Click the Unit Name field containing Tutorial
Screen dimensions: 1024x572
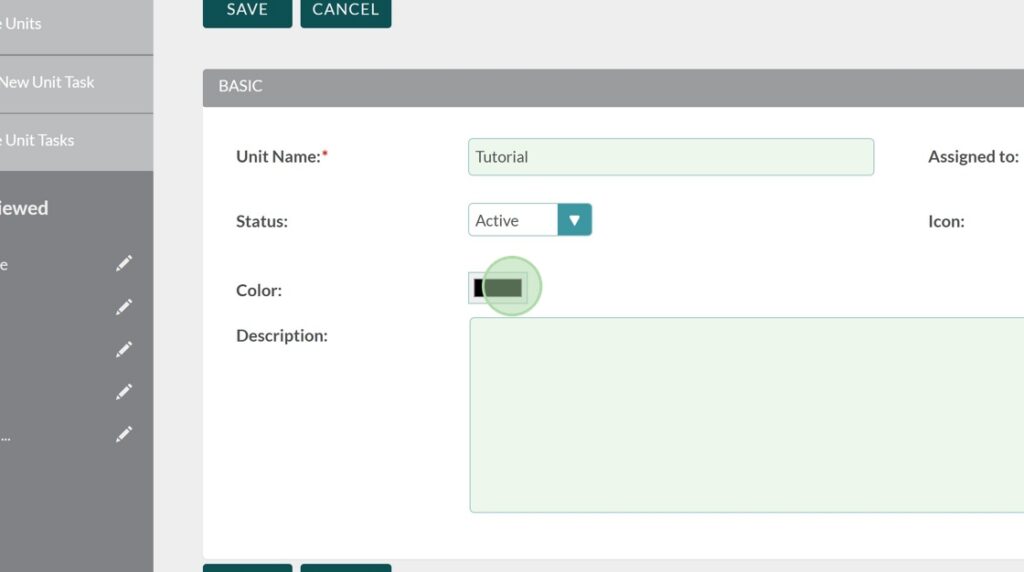coord(670,157)
